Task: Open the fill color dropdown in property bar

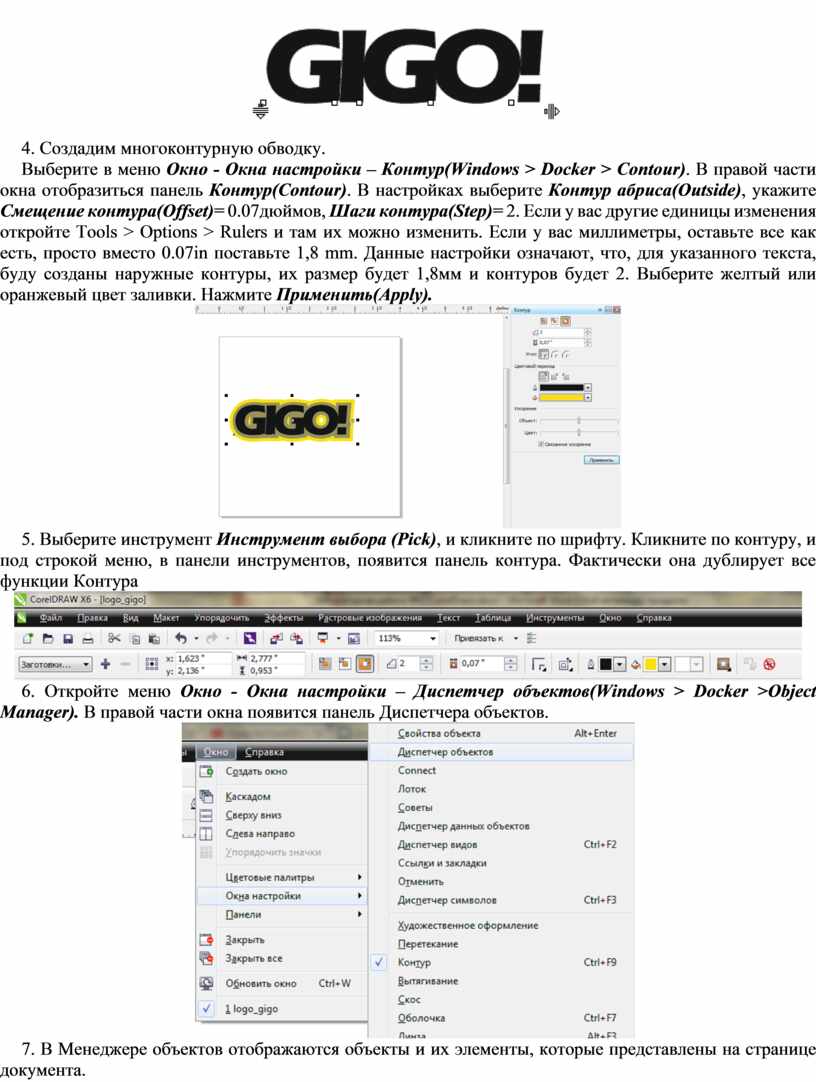Action: coord(664,665)
